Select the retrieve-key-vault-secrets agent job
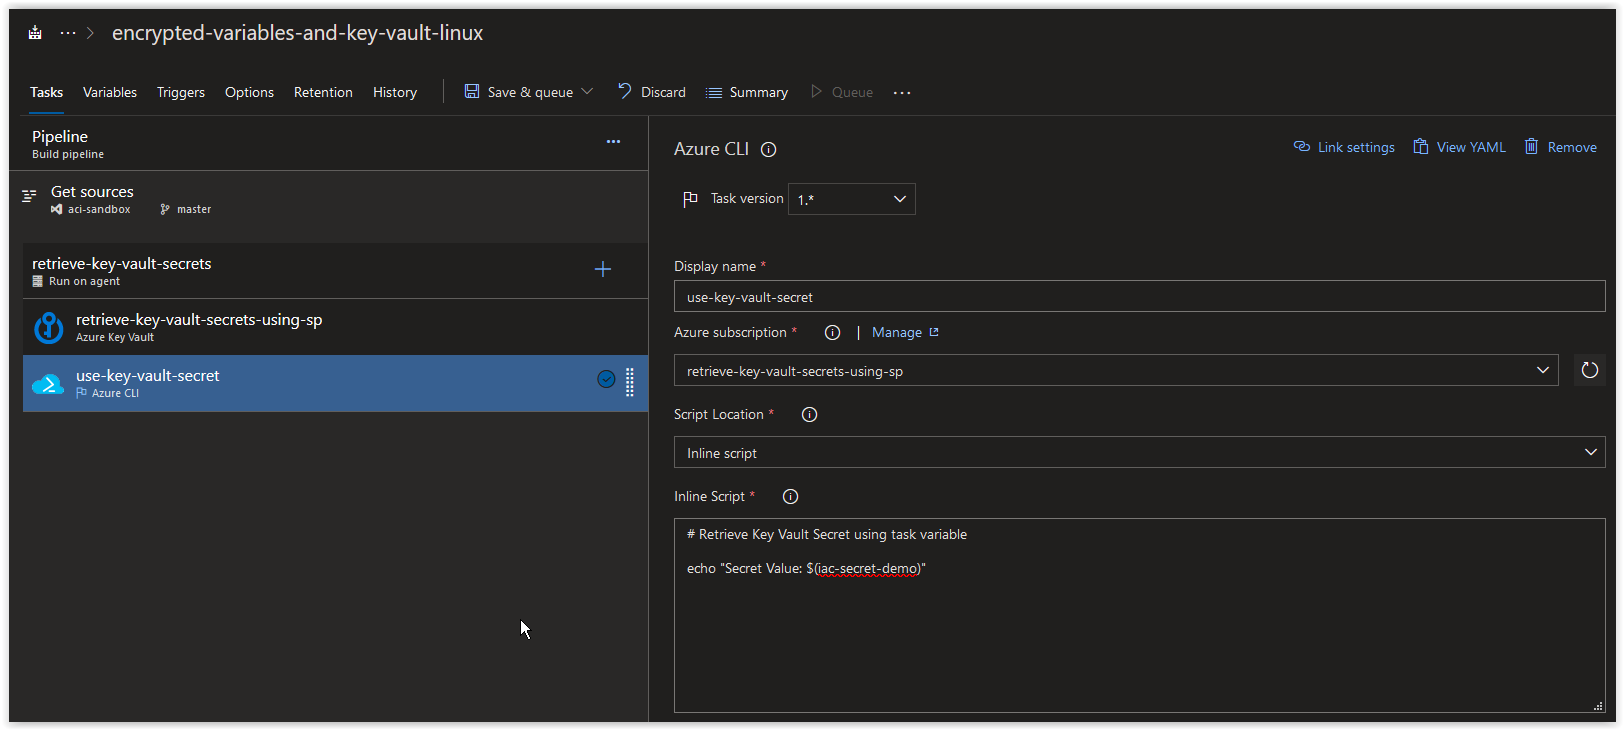This screenshot has width=1624, height=730. [x=335, y=271]
